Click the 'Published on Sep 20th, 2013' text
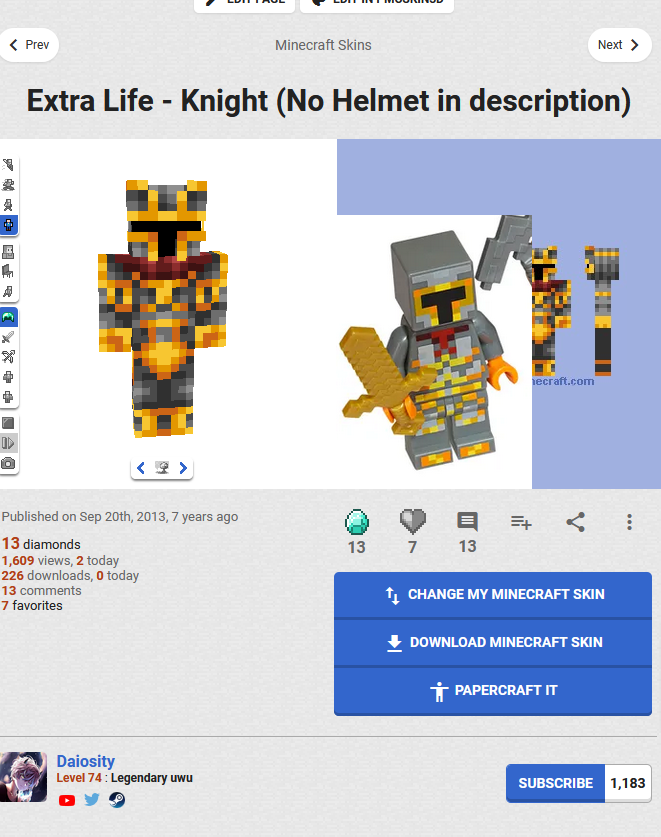 click(x=120, y=517)
